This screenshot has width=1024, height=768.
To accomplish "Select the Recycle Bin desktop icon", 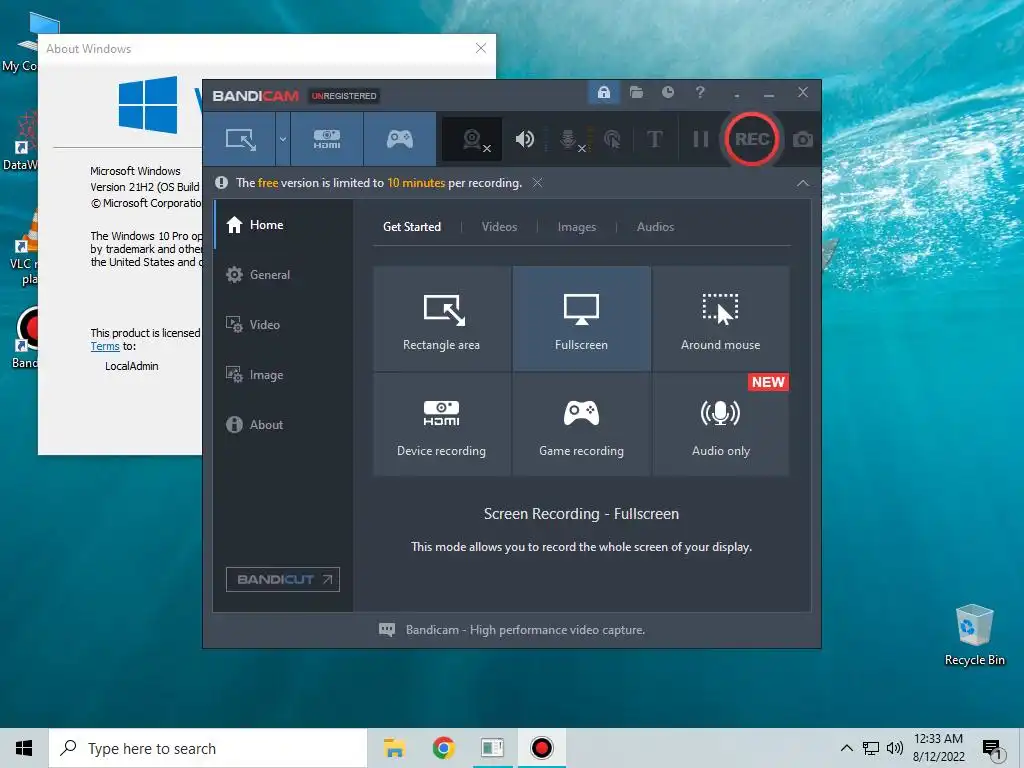I will tap(974, 635).
